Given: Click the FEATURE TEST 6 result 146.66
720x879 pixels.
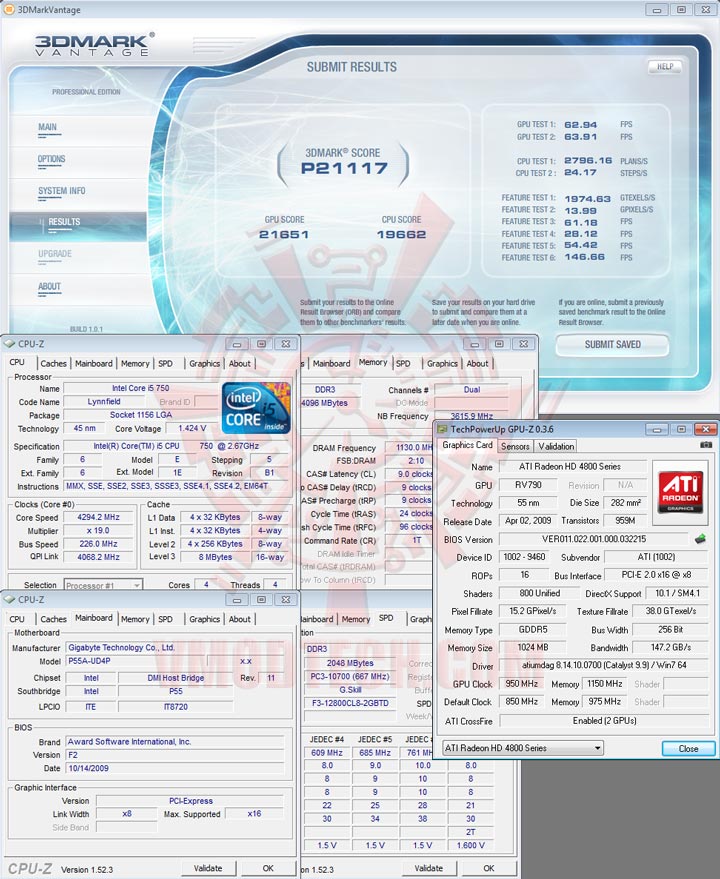Looking at the screenshot, I should point(584,257).
